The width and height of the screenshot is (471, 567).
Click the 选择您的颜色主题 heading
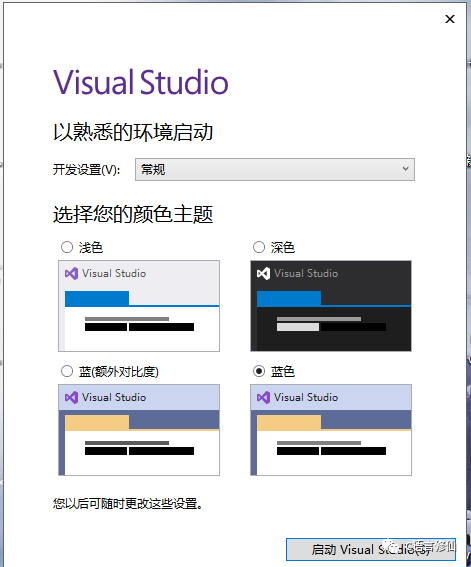[x=133, y=214]
